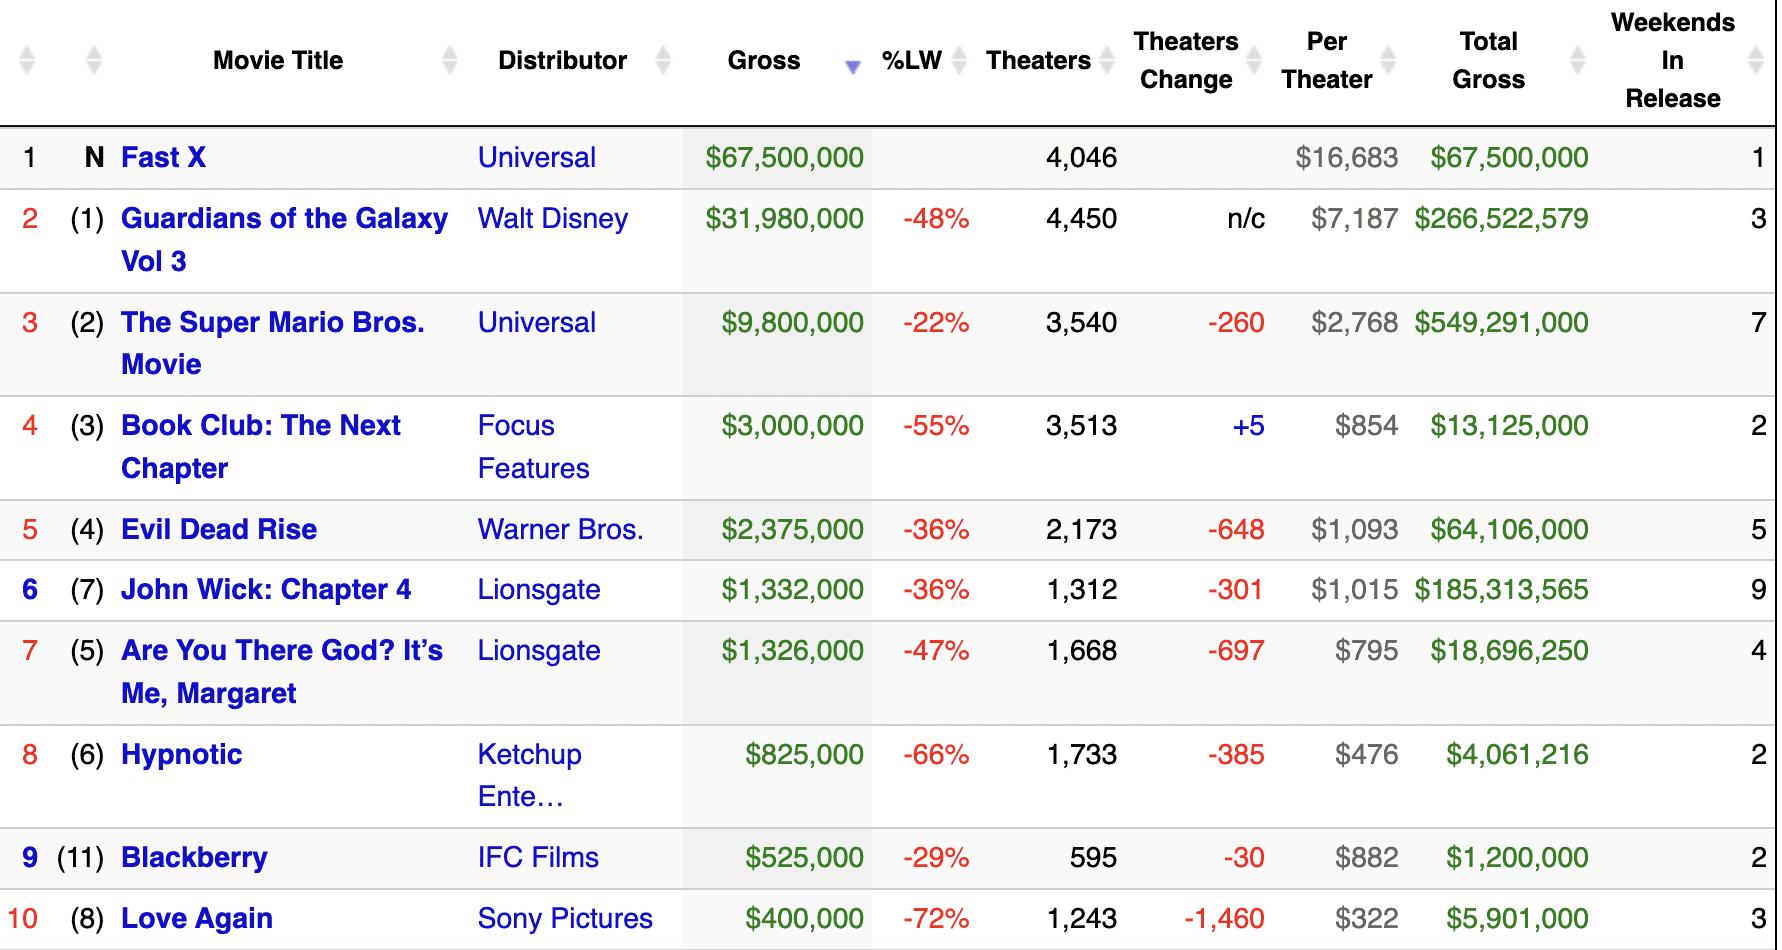Open Universal link in Super Mario Bros. row
The height and width of the screenshot is (950, 1782).
(x=537, y=323)
